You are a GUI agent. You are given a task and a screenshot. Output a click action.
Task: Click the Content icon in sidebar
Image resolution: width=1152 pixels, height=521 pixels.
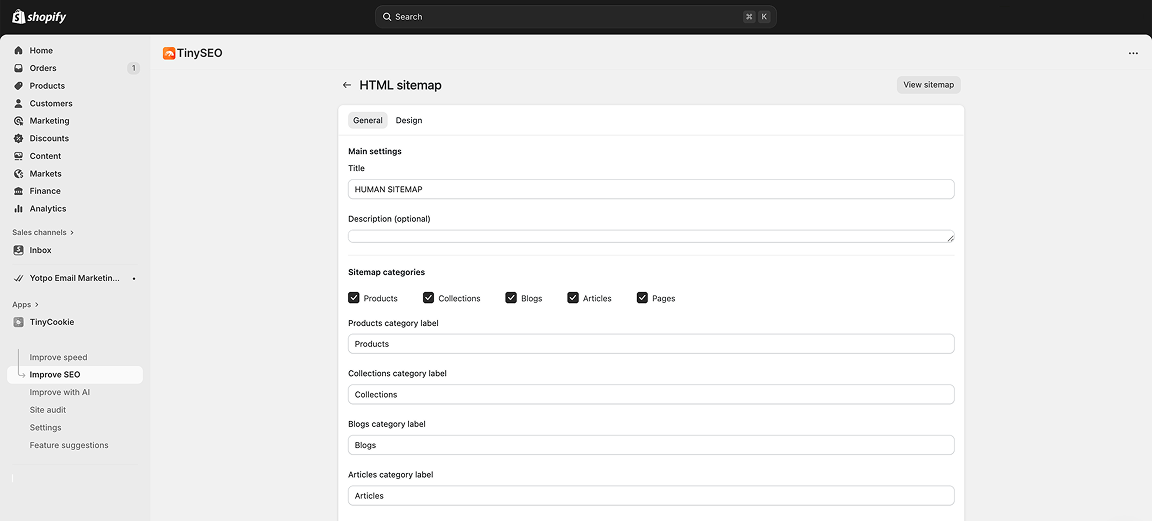point(18,156)
